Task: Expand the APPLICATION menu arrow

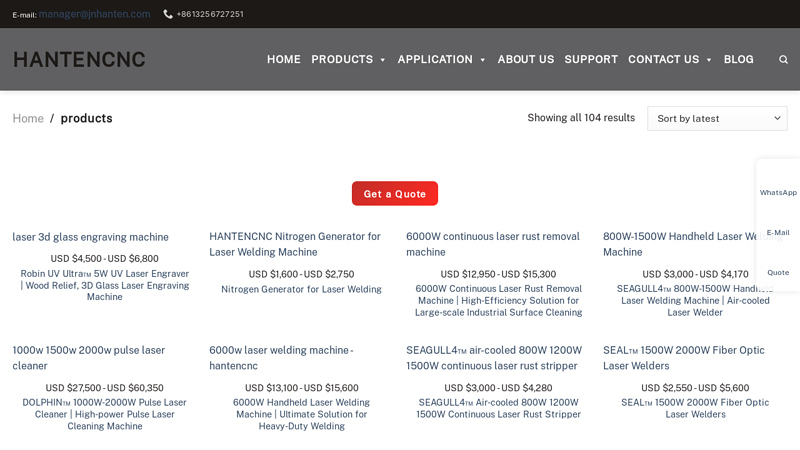Action: click(x=483, y=60)
